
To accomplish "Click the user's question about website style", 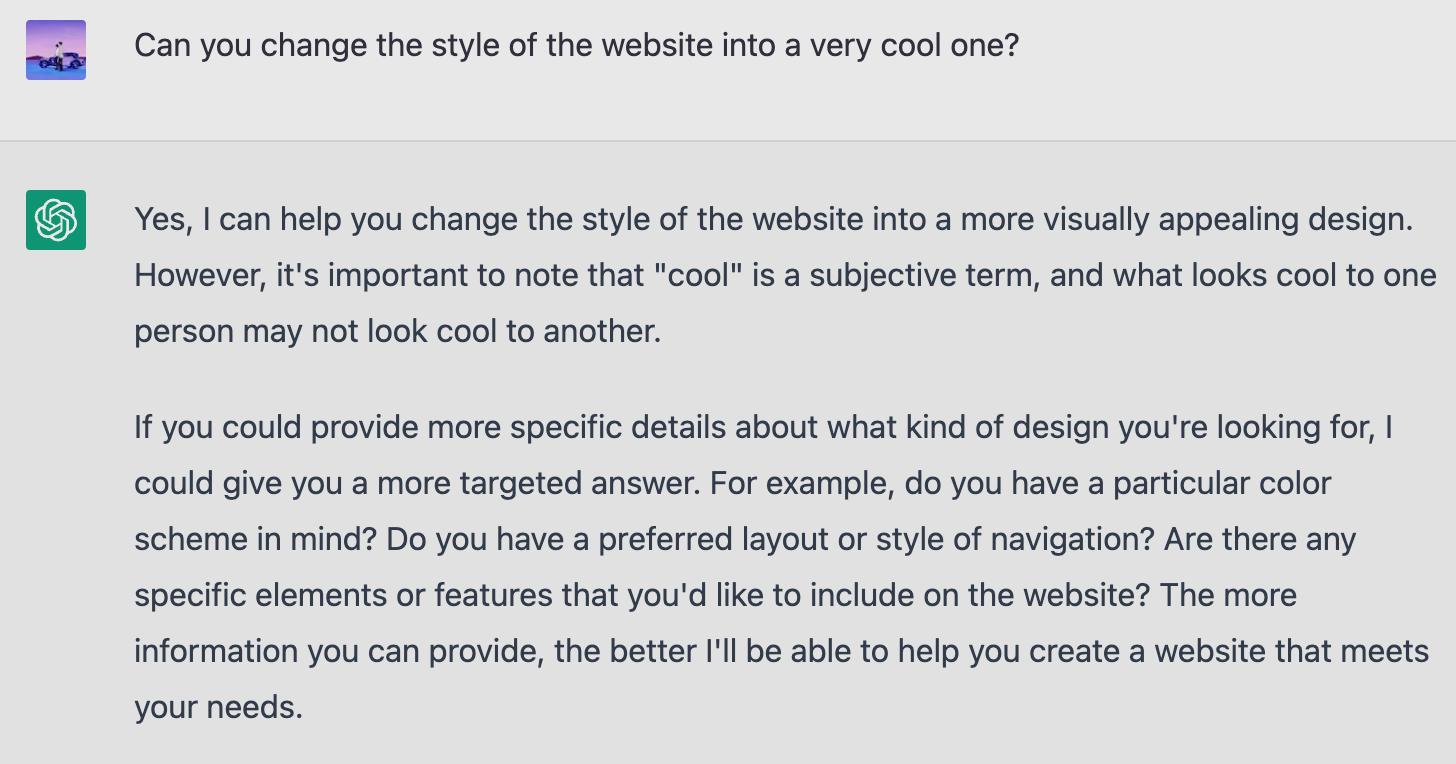I will tap(575, 45).
